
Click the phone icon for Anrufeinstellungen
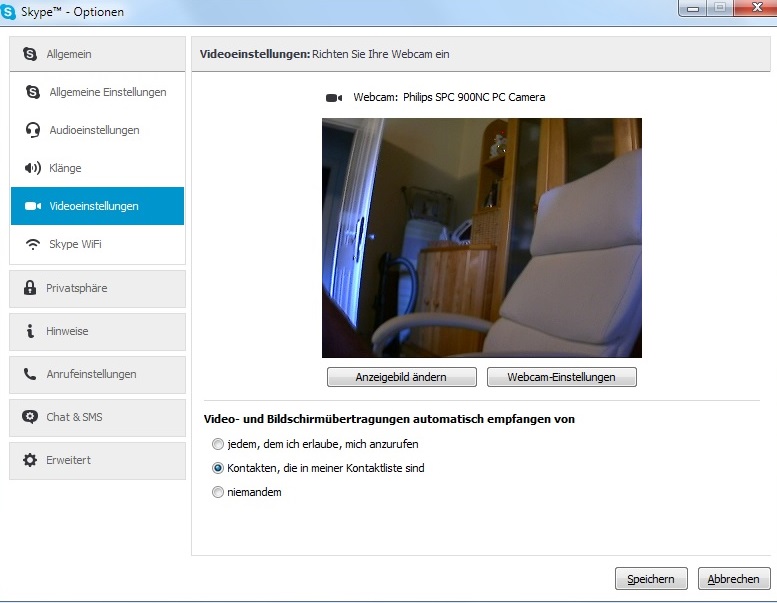coord(30,374)
